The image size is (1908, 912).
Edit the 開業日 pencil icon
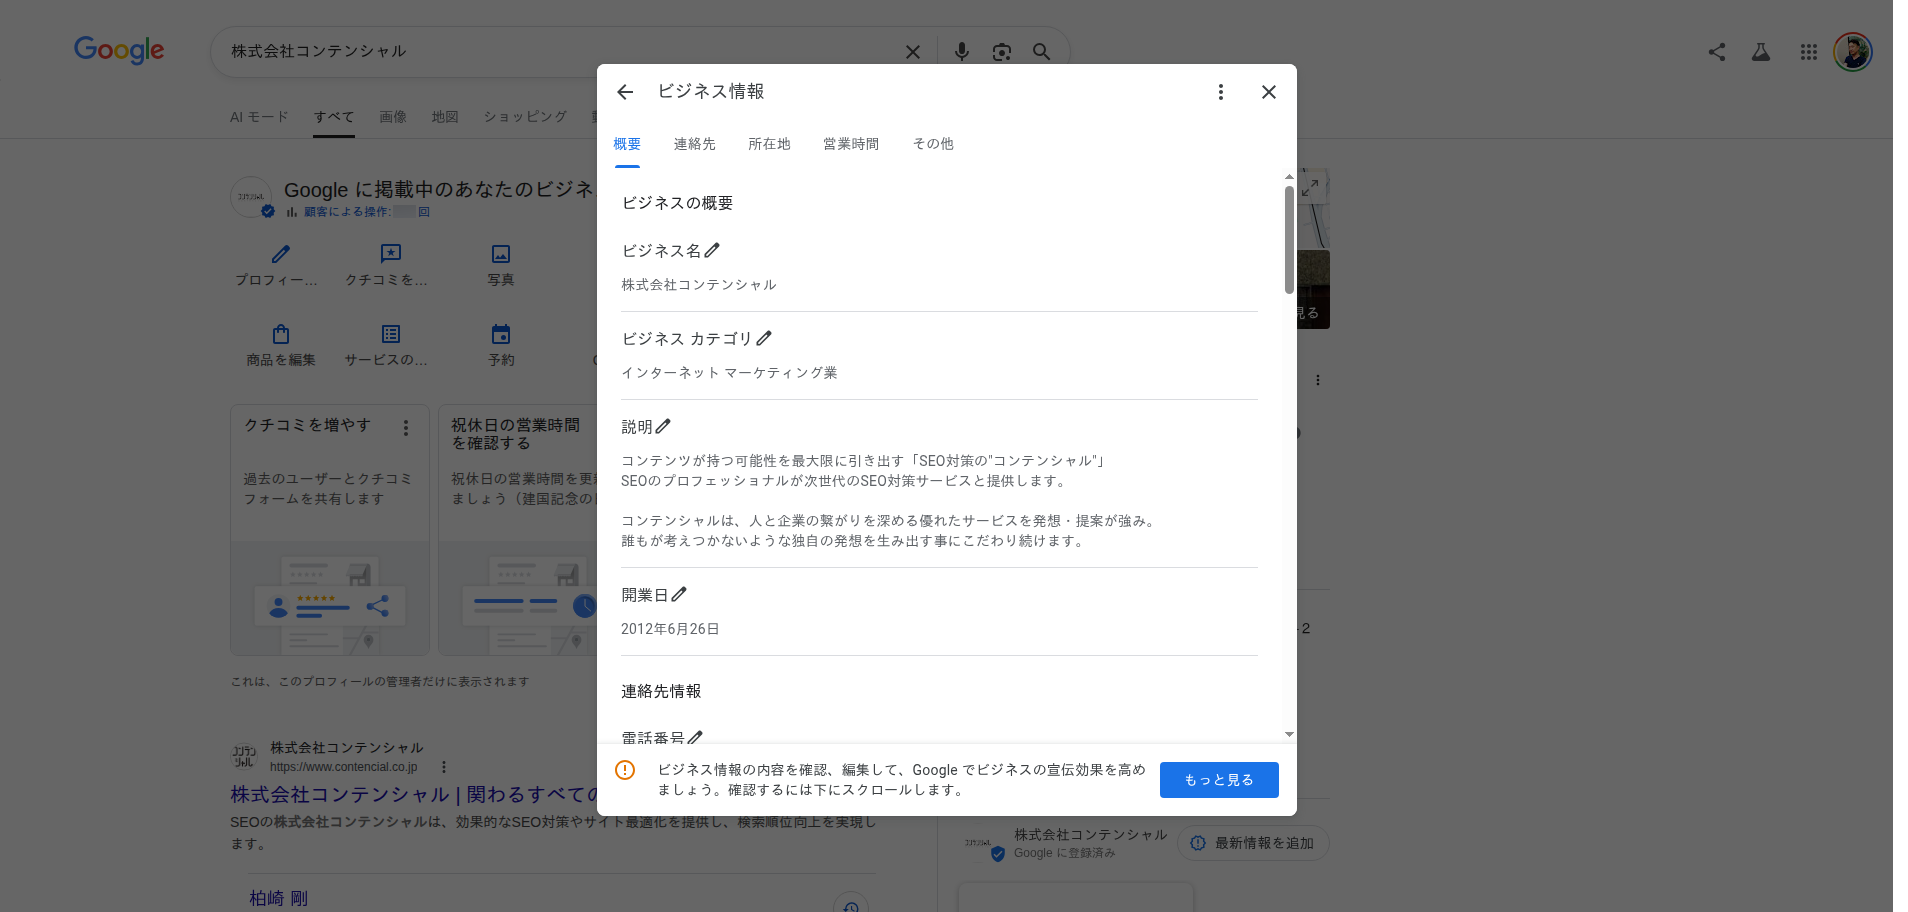coord(680,594)
